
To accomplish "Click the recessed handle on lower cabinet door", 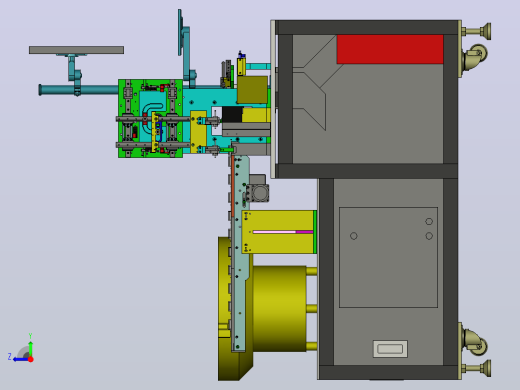I will pos(390,349).
